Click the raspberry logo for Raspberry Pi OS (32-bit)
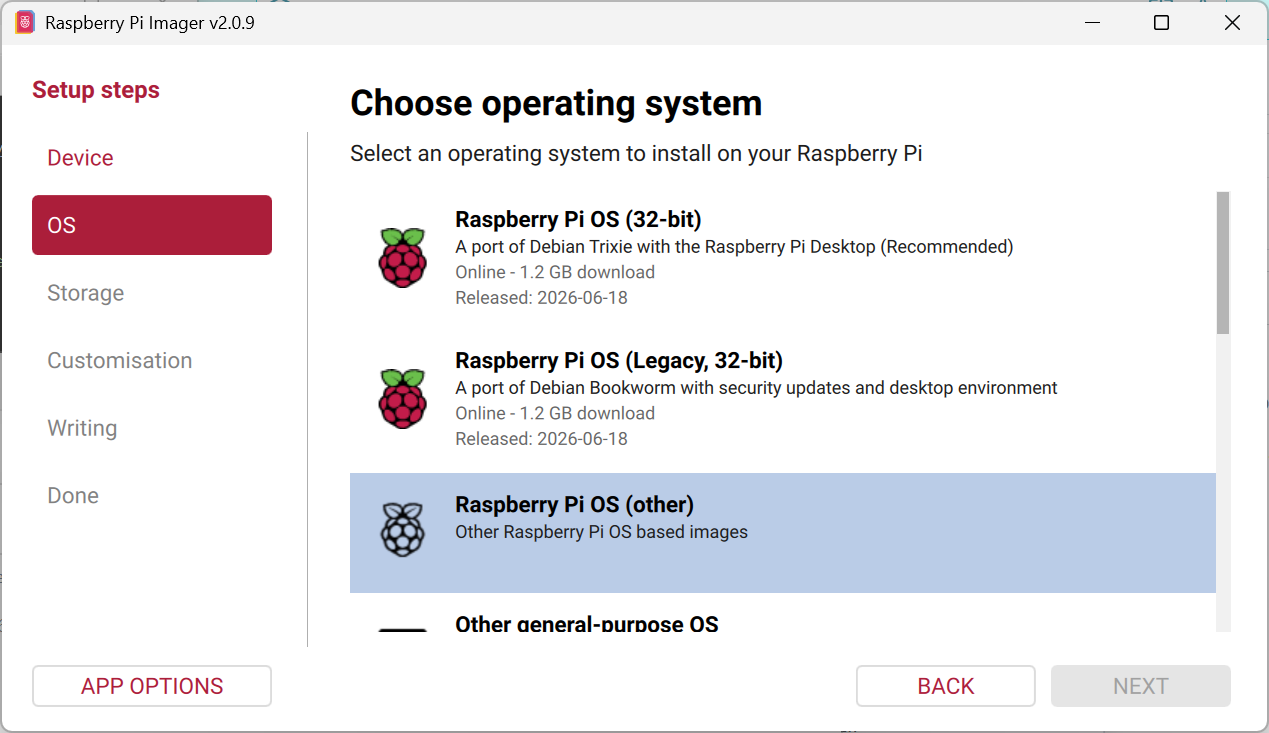1269x733 pixels. (x=402, y=258)
